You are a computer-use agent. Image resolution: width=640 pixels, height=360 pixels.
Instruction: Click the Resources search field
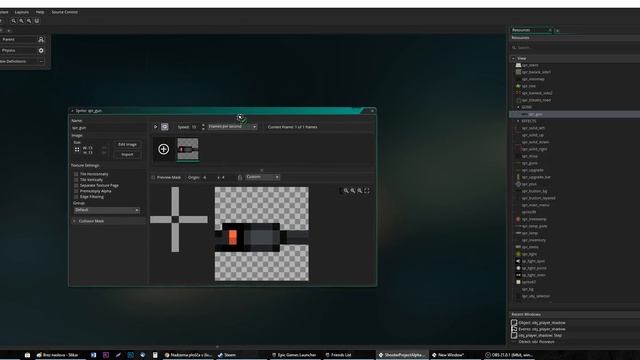[x=576, y=48]
